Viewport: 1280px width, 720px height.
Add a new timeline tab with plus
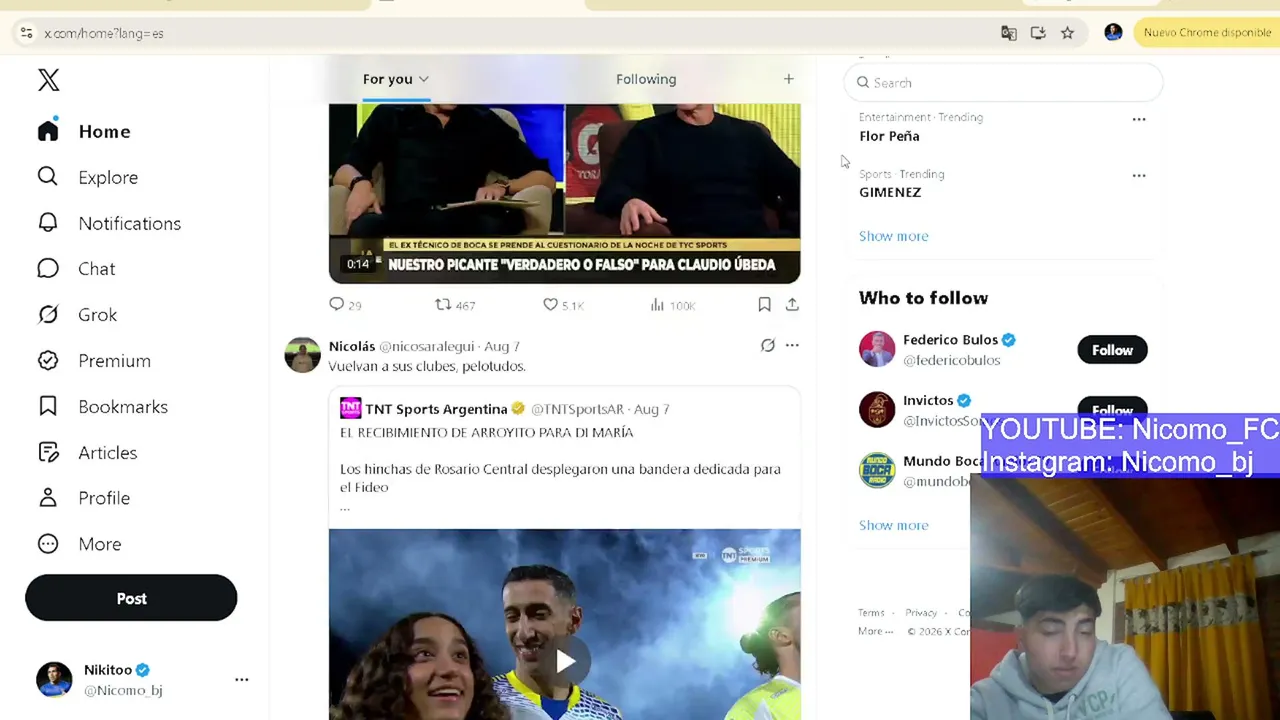coord(788,79)
